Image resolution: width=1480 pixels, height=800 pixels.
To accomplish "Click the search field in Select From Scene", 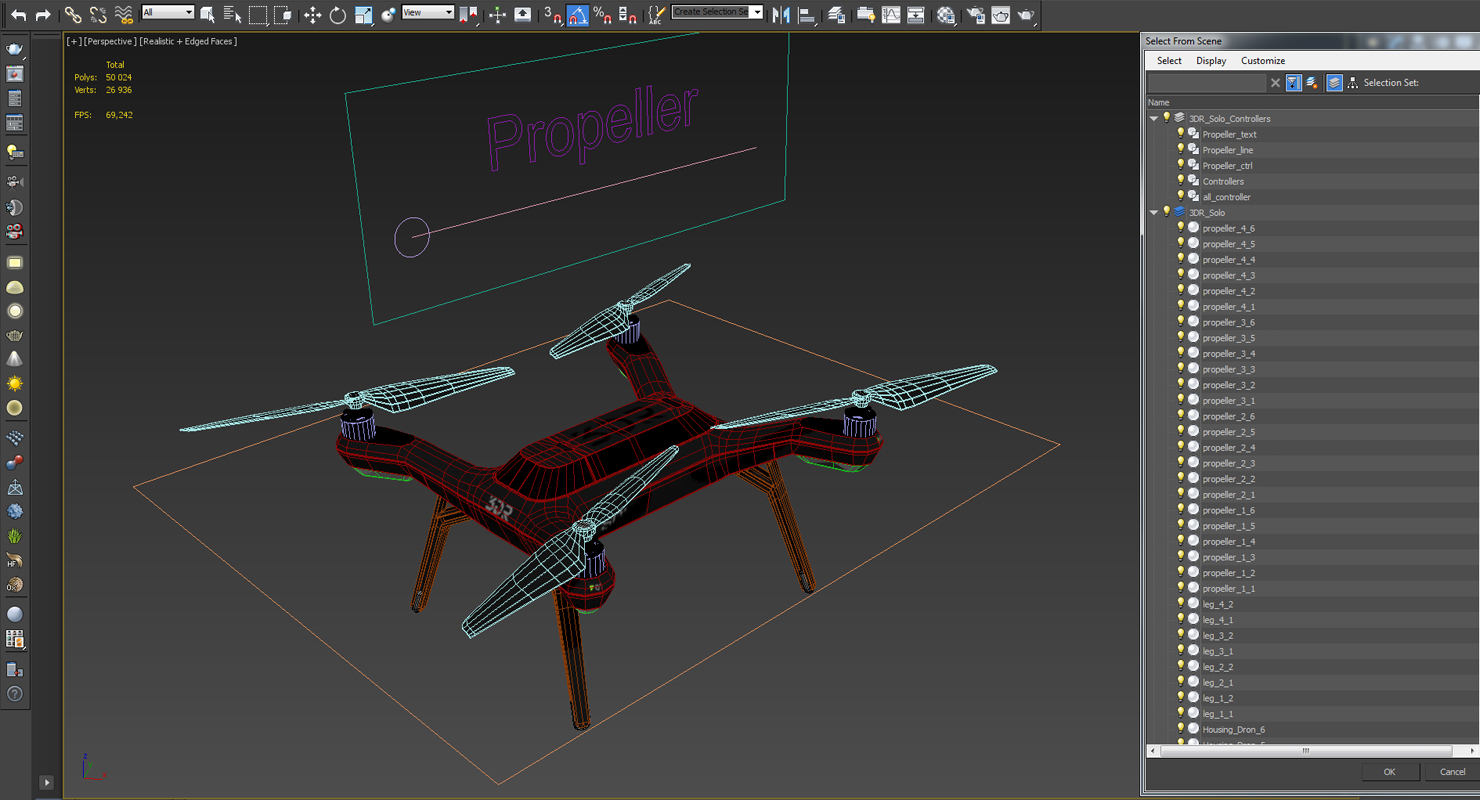I will pos(1207,83).
